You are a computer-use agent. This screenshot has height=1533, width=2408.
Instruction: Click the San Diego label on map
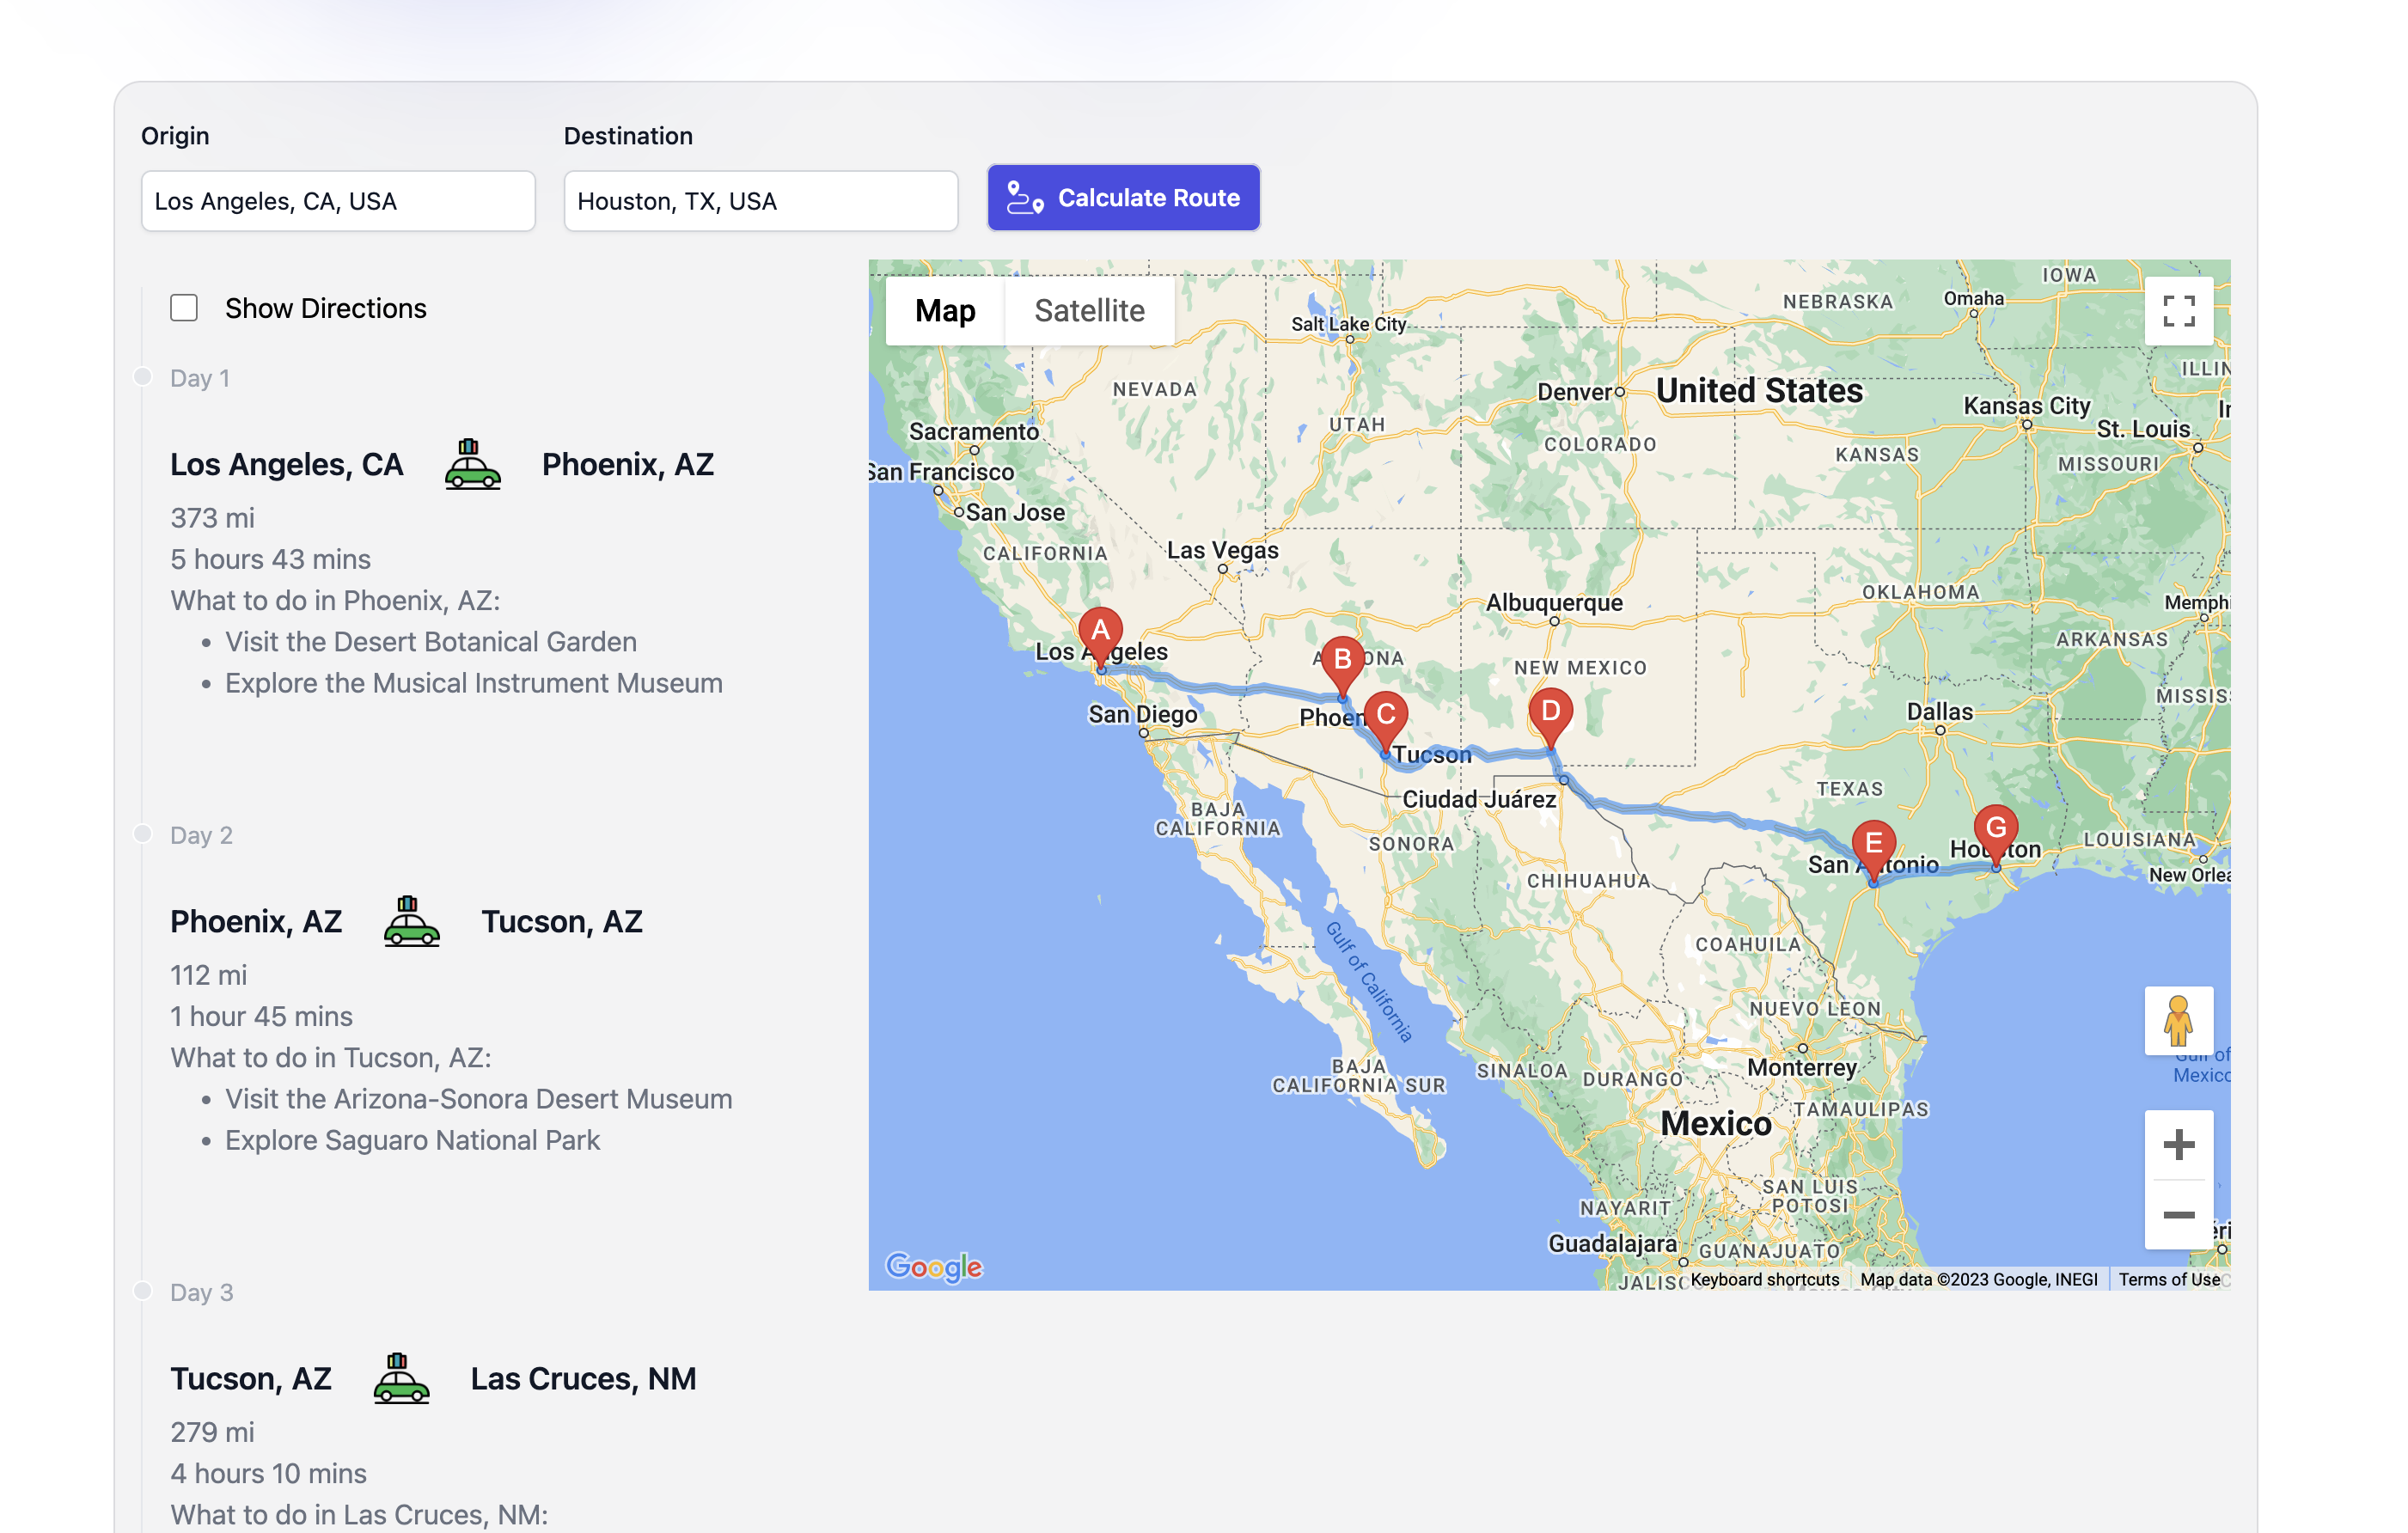coord(1143,714)
